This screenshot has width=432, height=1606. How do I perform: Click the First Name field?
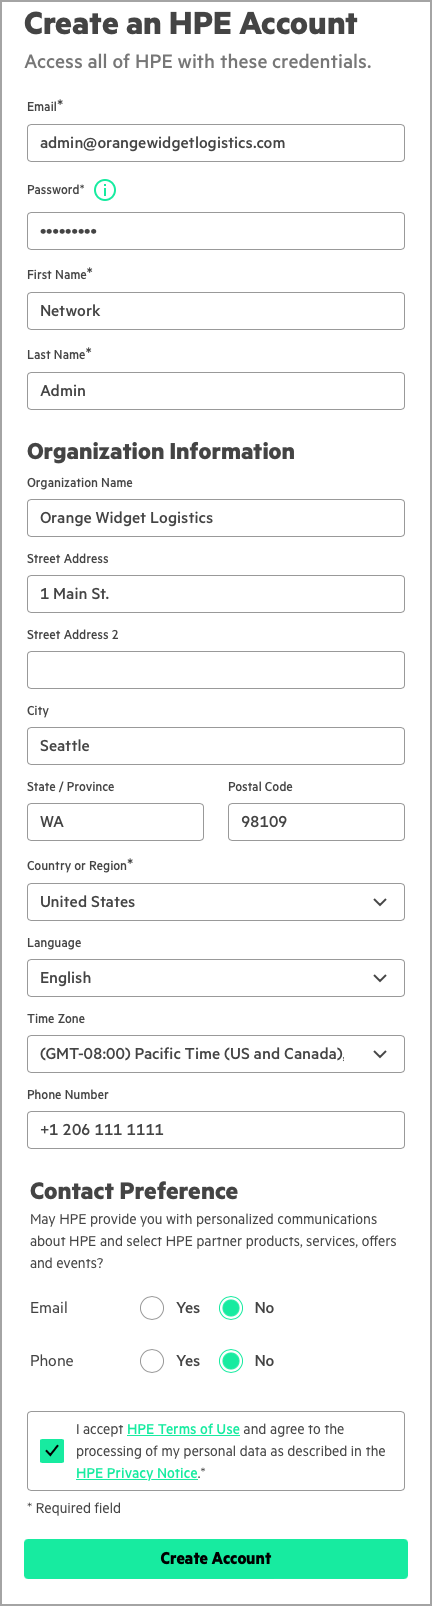(216, 311)
